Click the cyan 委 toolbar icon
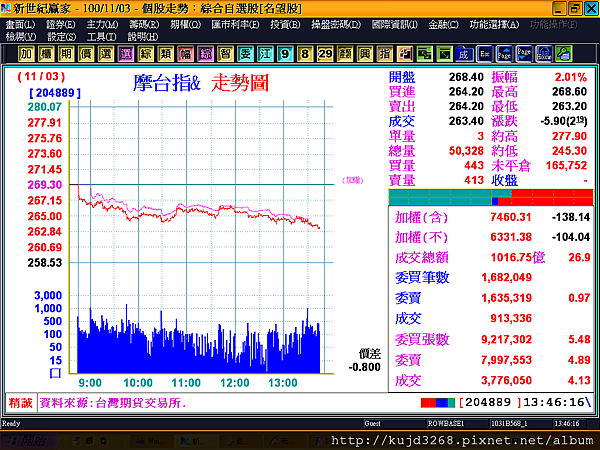The width and height of the screenshot is (600, 450). pos(245,54)
